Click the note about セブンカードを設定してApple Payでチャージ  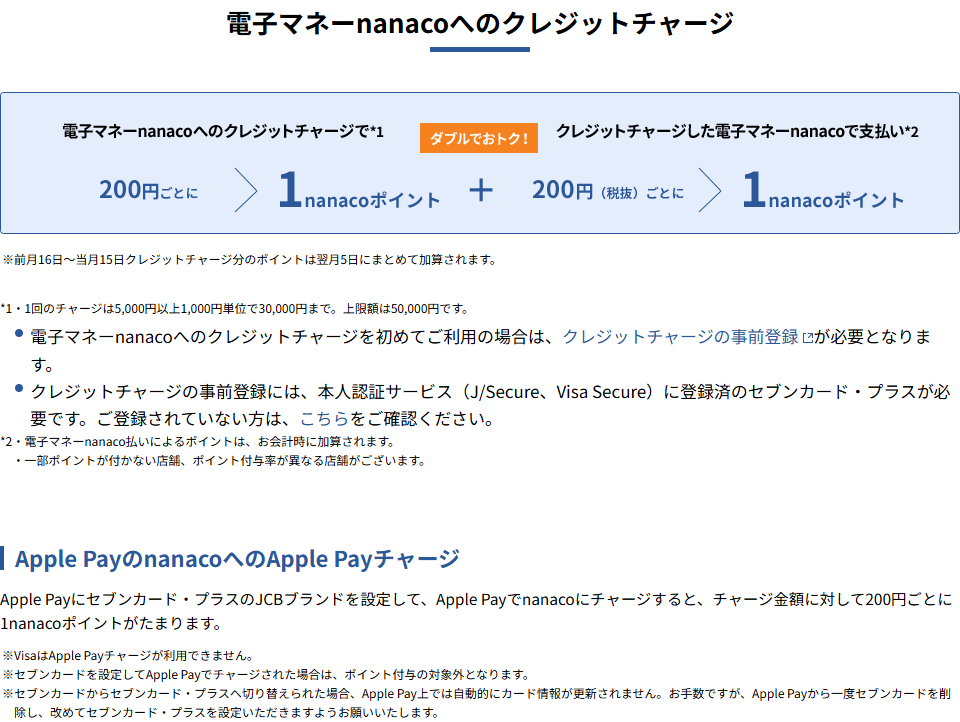coord(266,675)
